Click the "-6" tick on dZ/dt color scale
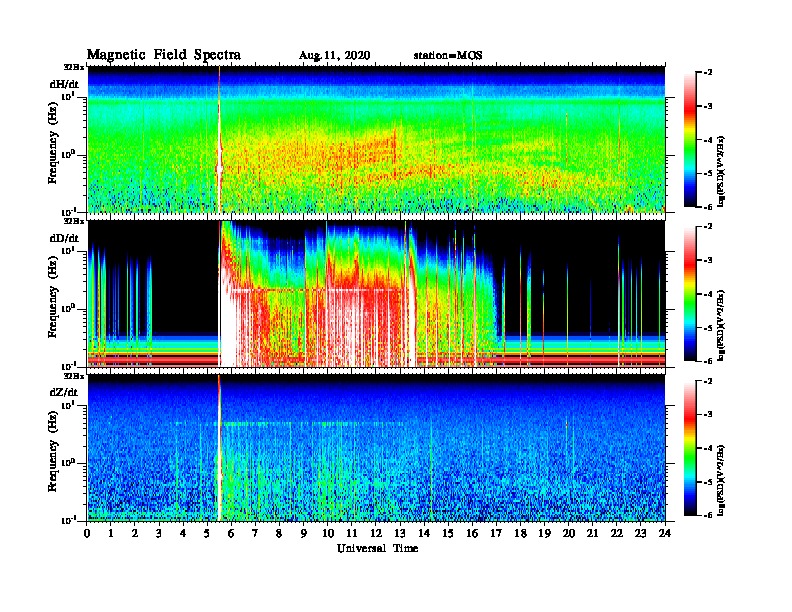The height and width of the screenshot is (612, 792). (709, 515)
